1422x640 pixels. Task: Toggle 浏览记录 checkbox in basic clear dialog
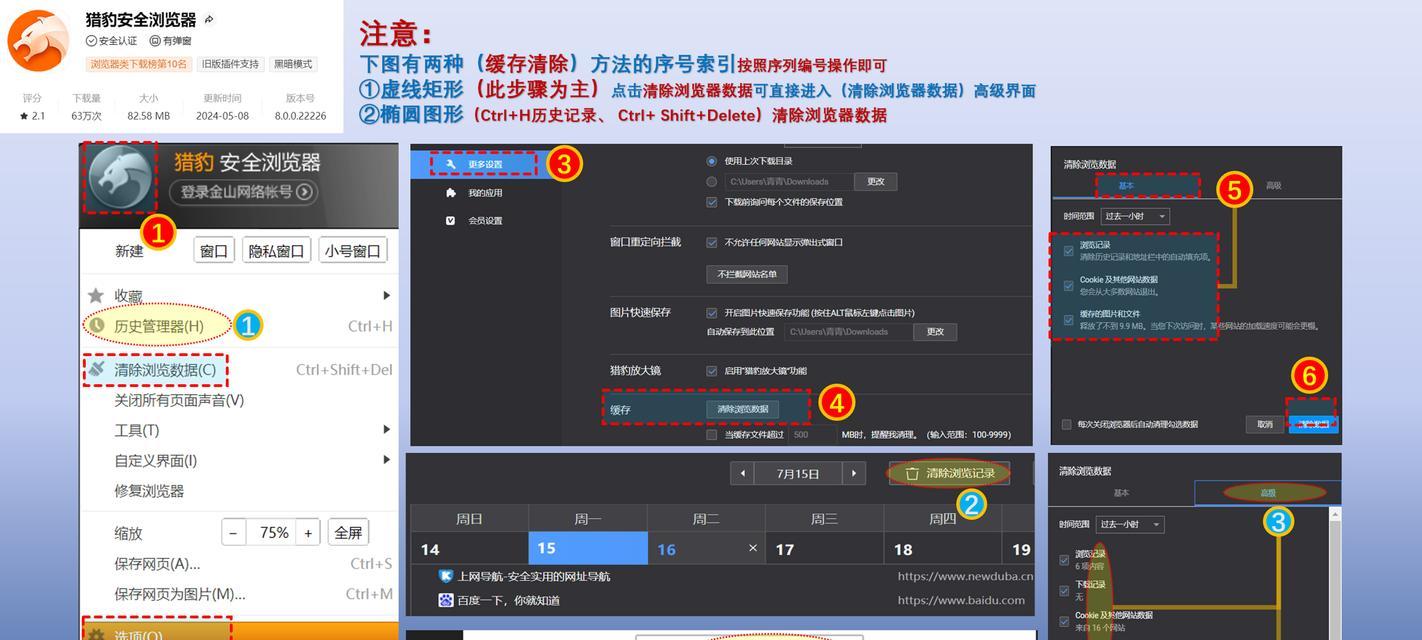point(1069,250)
